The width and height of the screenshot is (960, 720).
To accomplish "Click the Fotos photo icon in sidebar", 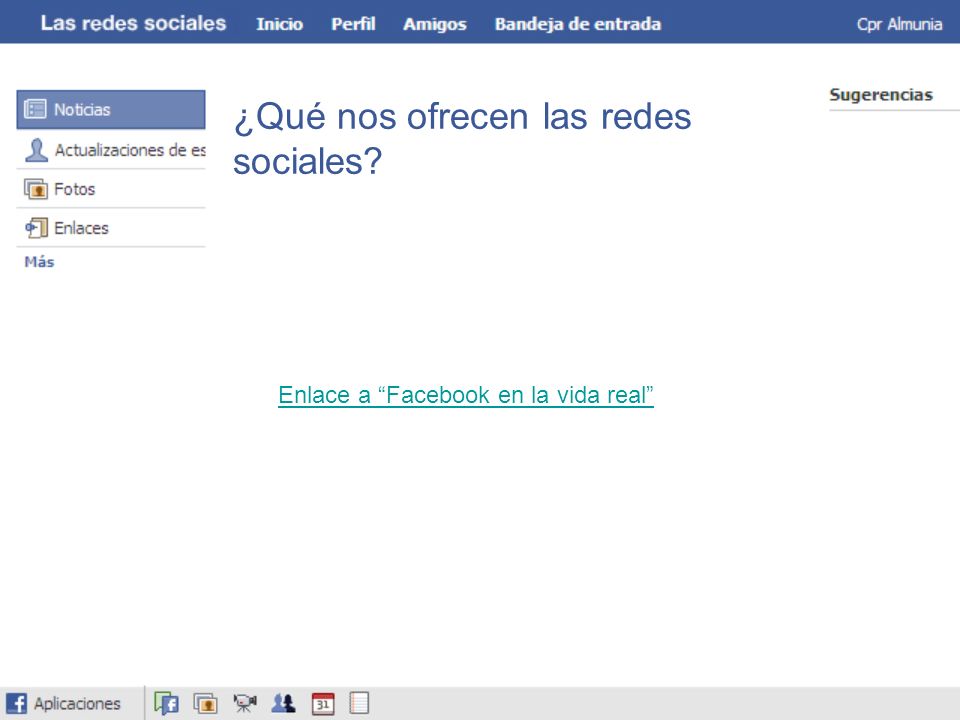I will pos(36,189).
